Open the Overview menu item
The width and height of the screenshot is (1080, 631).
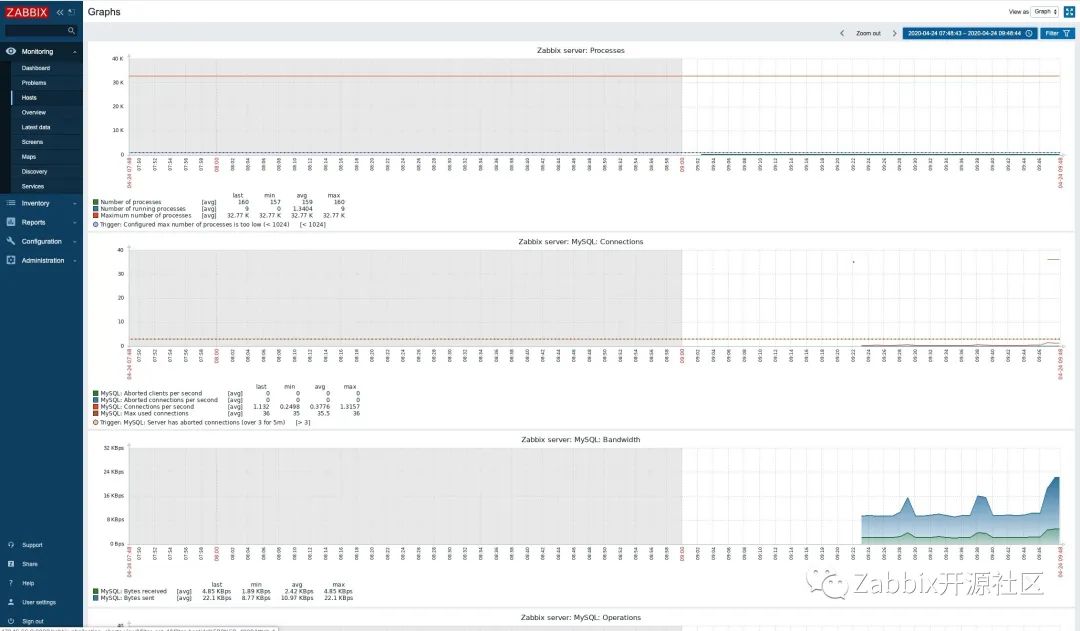[x=34, y=112]
